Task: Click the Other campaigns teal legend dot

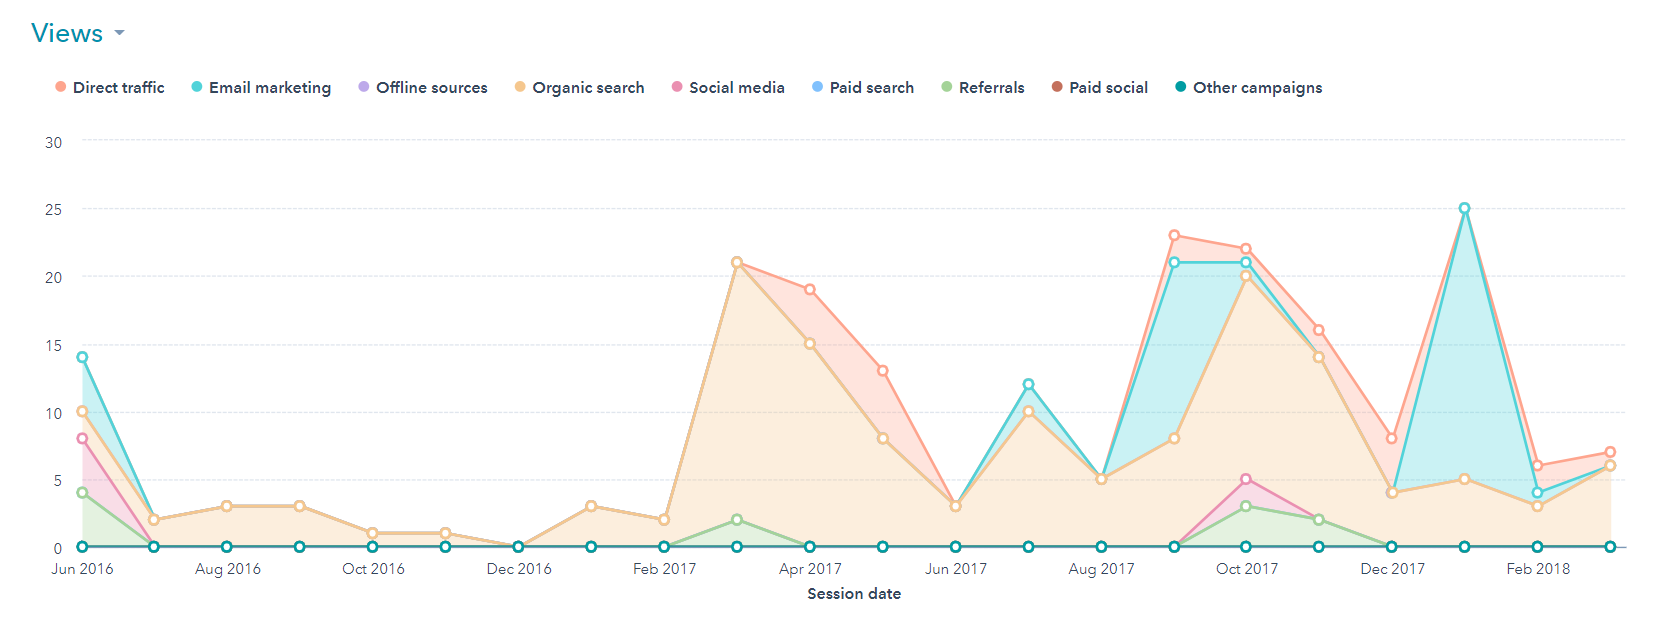Action: tap(1181, 87)
